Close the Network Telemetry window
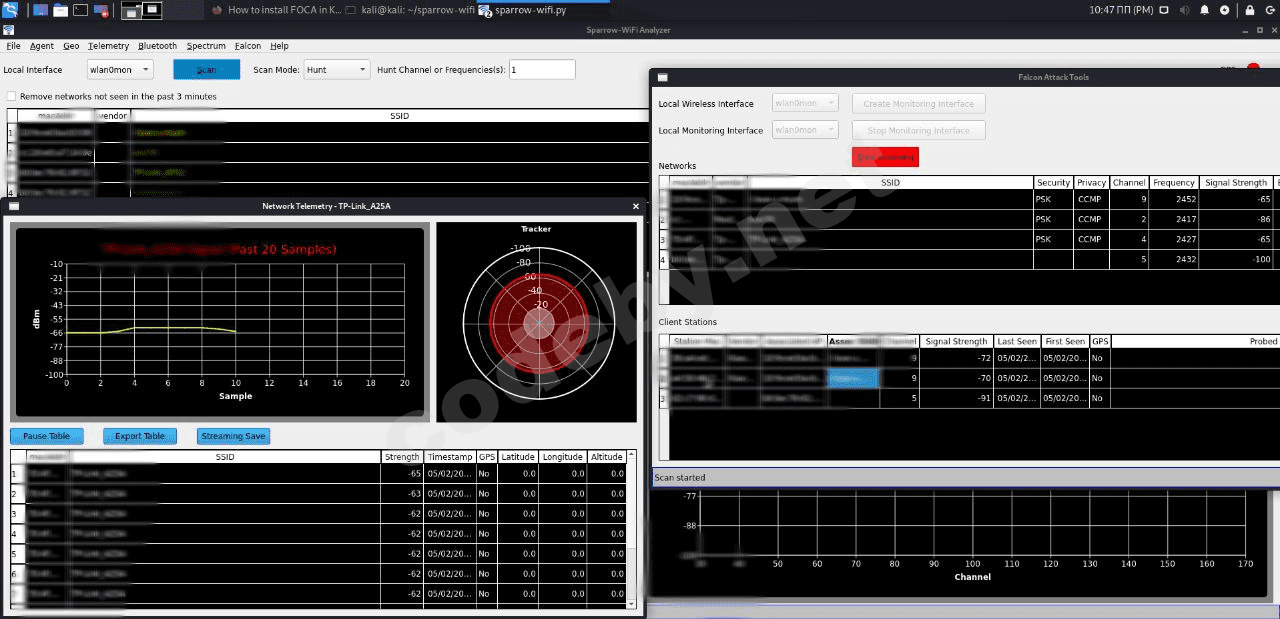This screenshot has height=619, width=1280. click(636, 206)
